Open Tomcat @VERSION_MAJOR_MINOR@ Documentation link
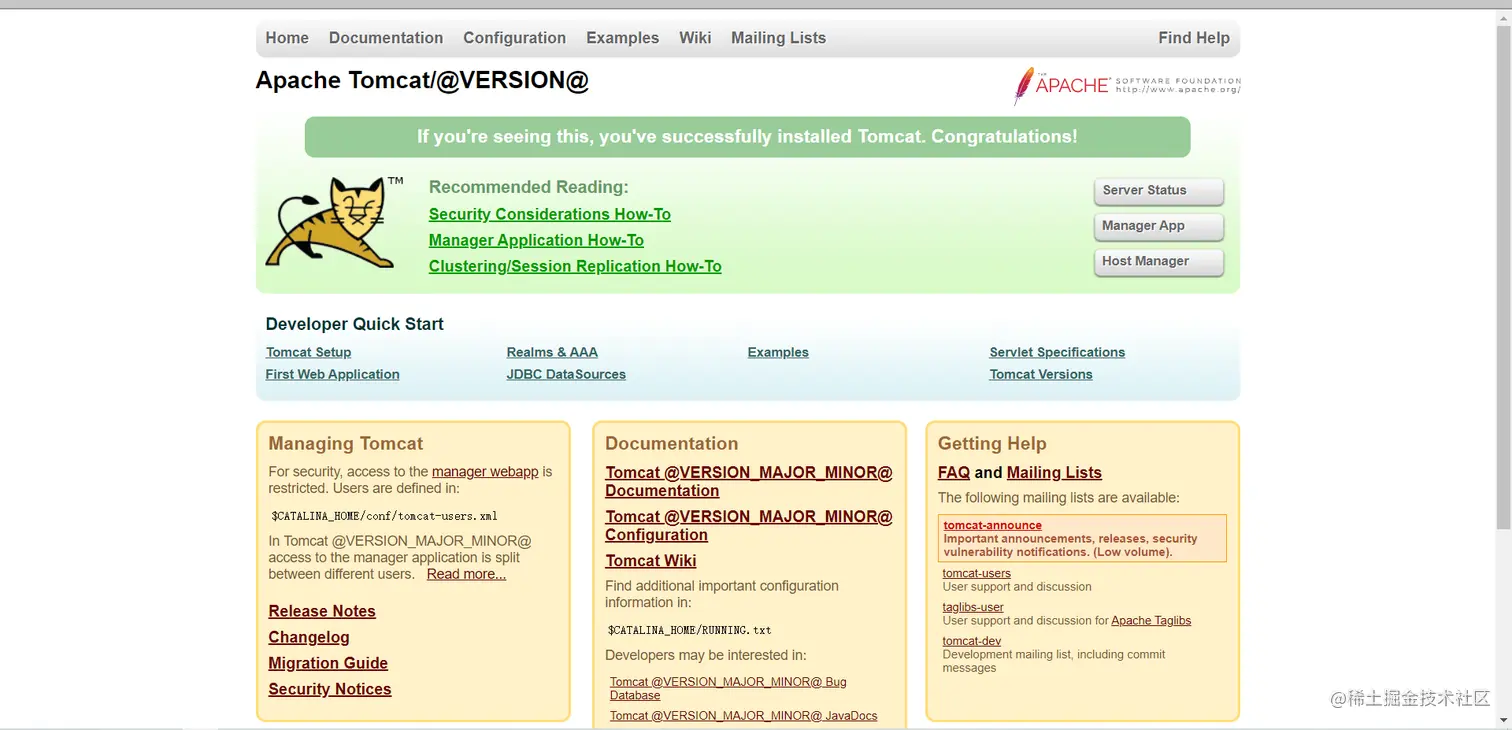1512x730 pixels. pyautogui.click(x=749, y=481)
